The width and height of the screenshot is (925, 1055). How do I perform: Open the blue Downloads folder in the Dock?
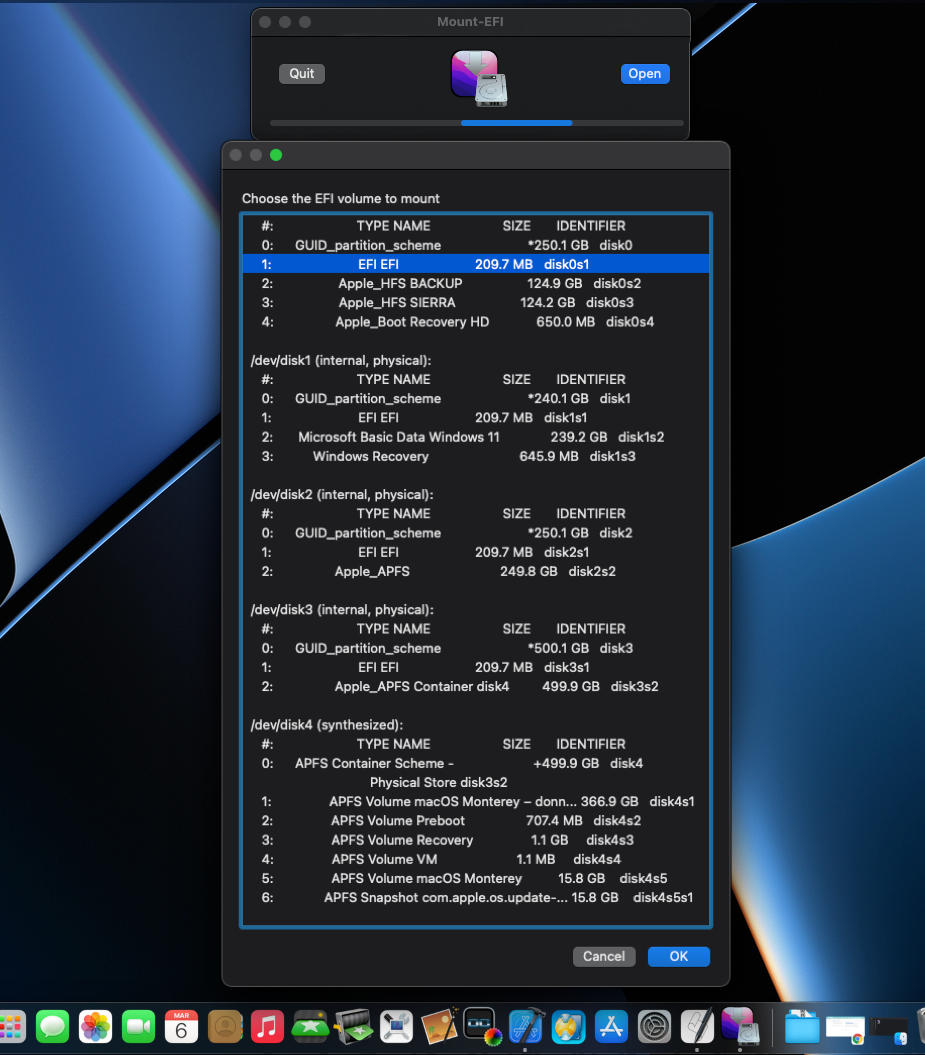tap(803, 1026)
